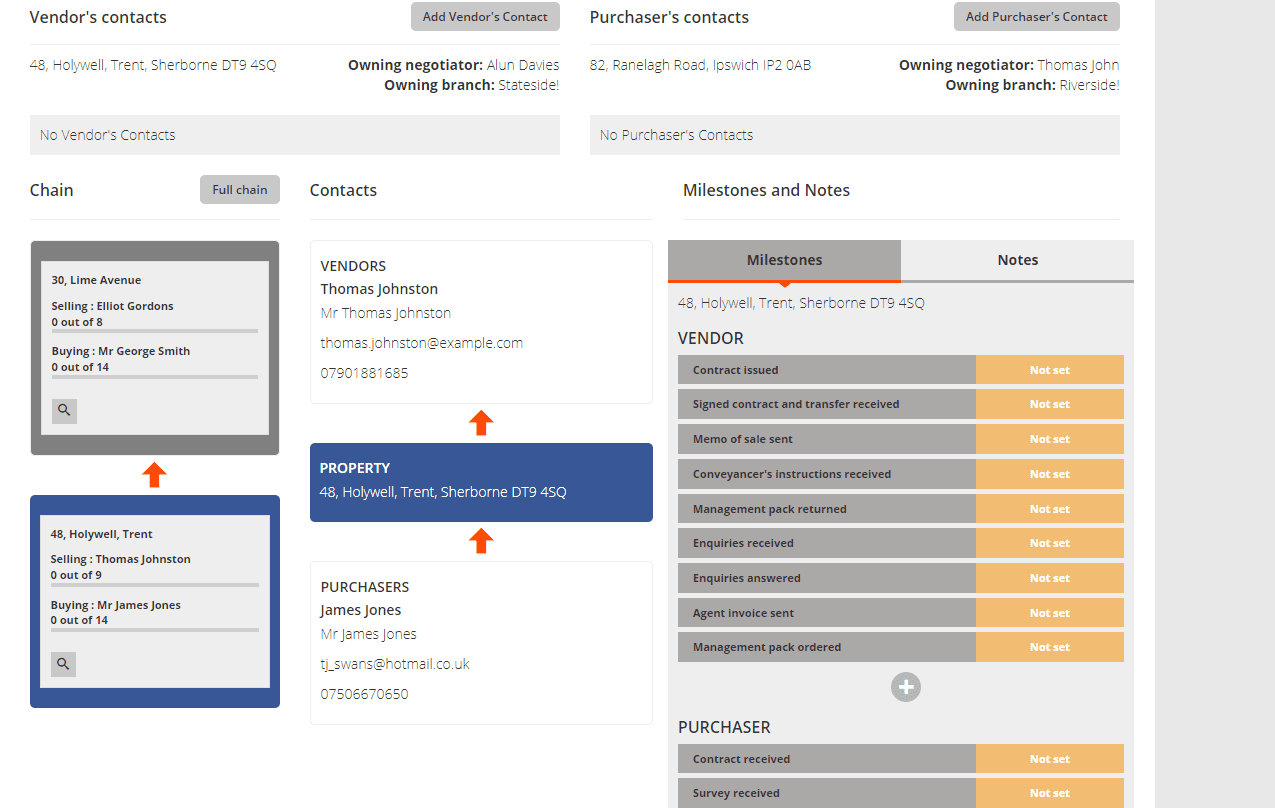Set status for Contract issued milestone
Image resolution: width=1275 pixels, height=808 pixels.
click(1049, 370)
